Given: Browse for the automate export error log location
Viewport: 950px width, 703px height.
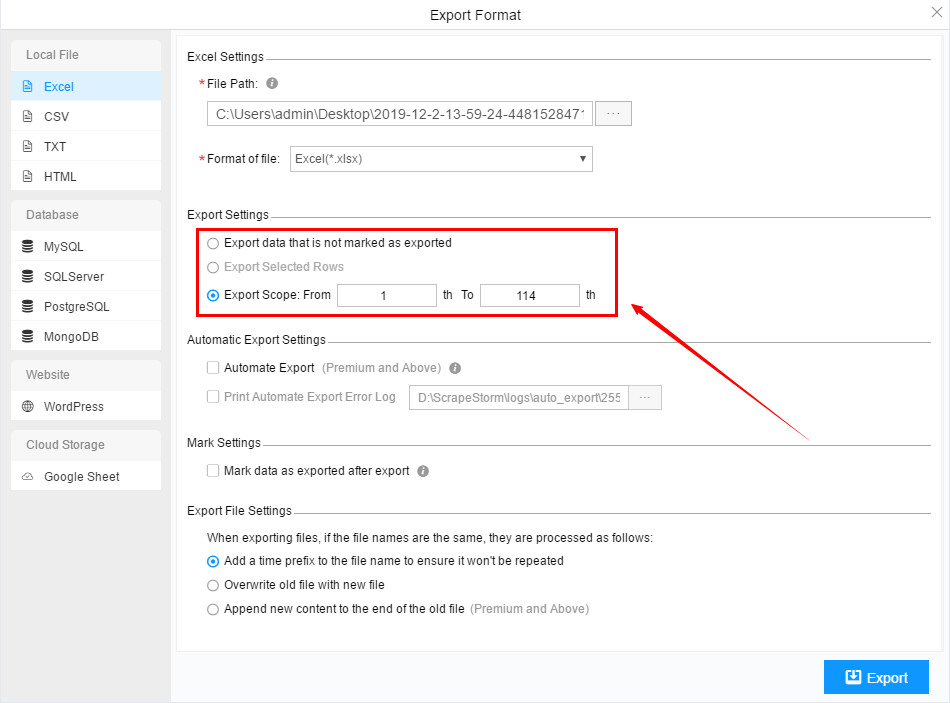Looking at the screenshot, I should (645, 396).
